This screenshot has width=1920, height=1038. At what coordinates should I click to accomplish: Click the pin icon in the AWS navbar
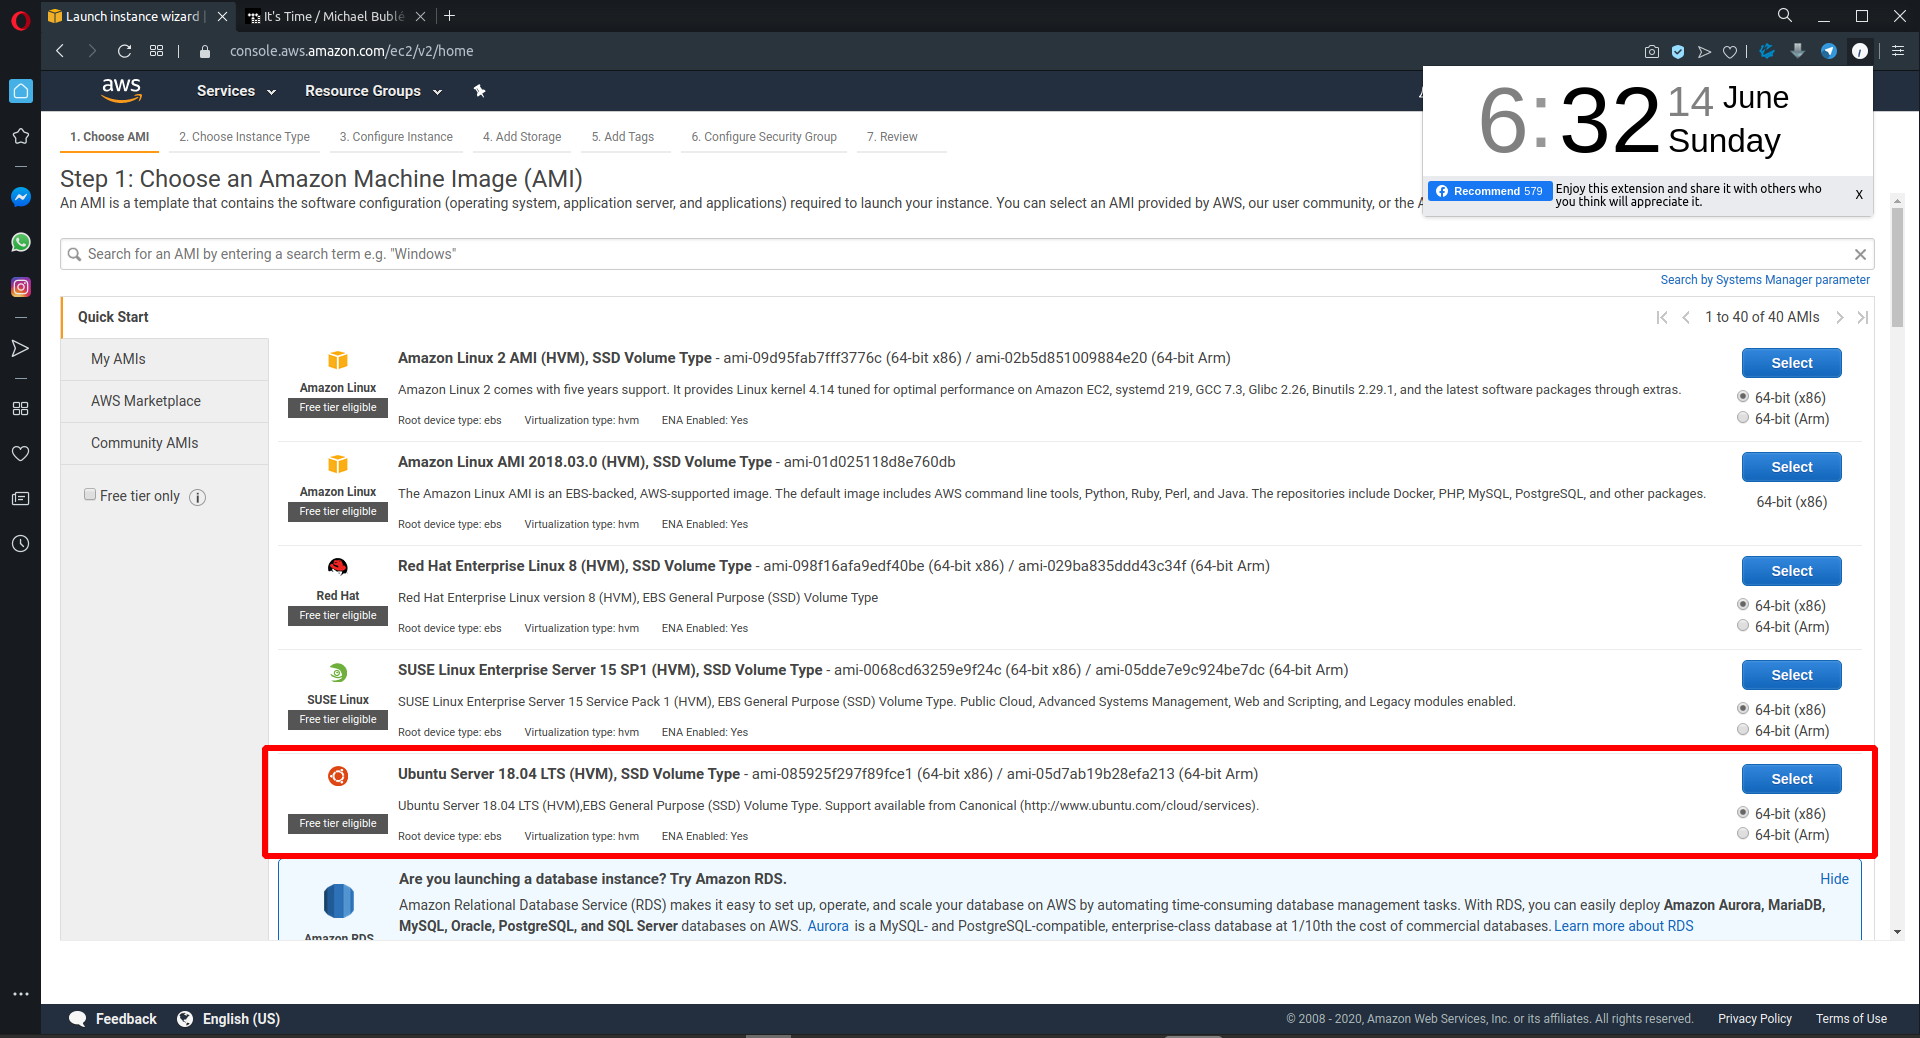click(x=479, y=91)
